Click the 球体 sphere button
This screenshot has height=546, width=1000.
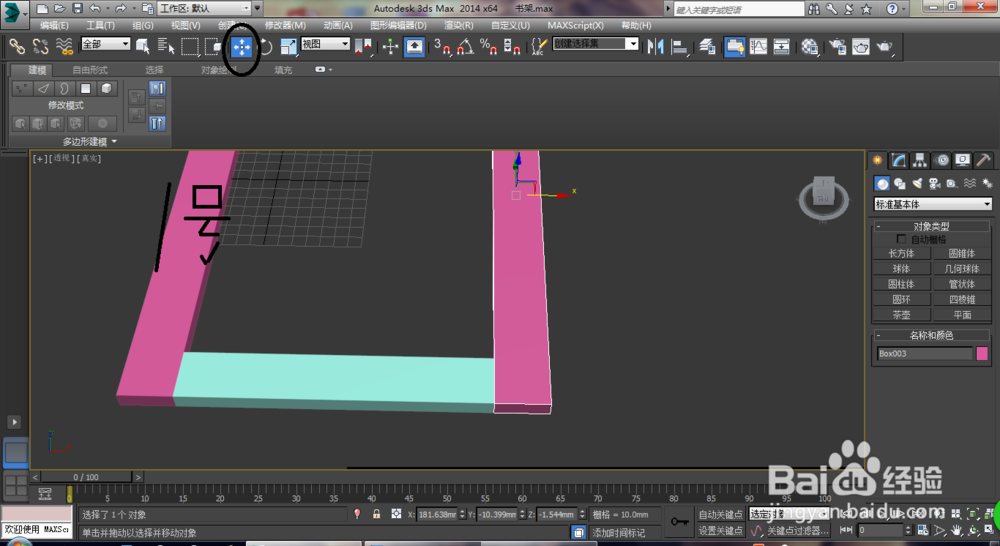click(x=901, y=269)
